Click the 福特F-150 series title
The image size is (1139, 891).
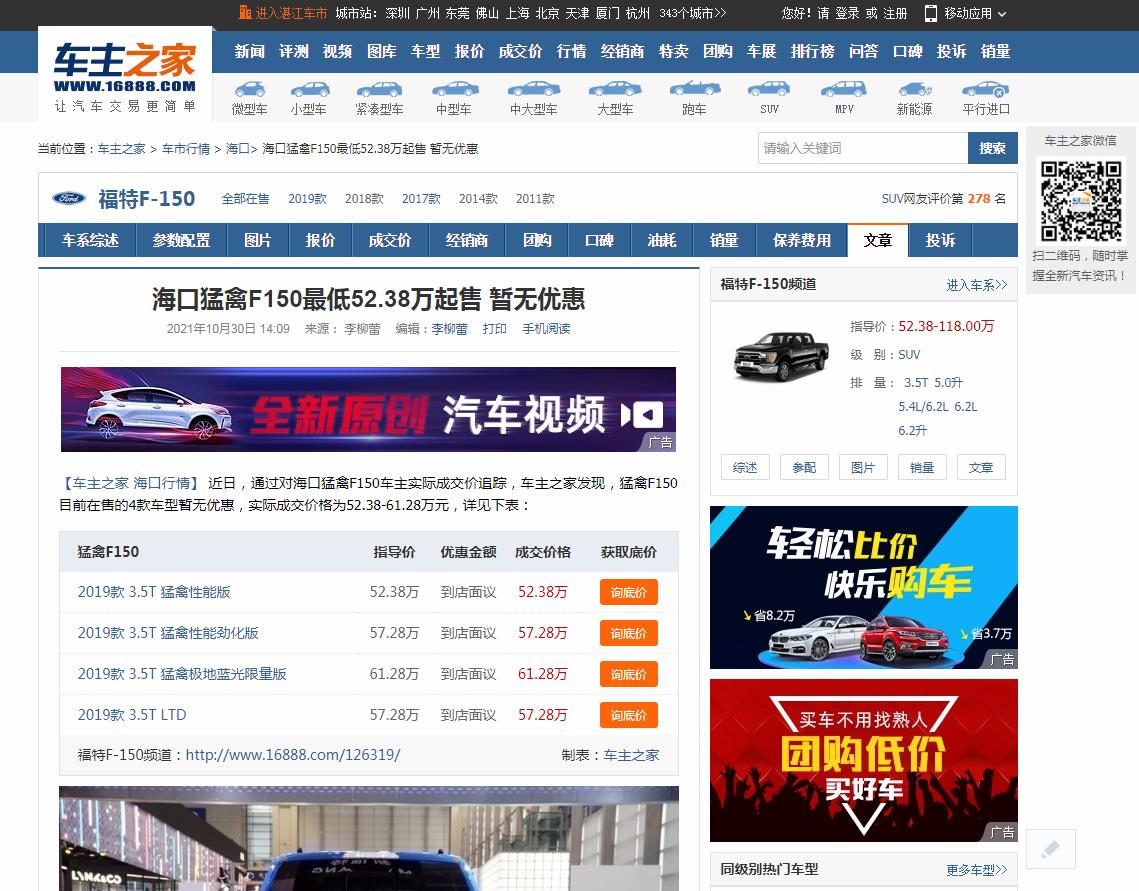pyautogui.click(x=147, y=198)
